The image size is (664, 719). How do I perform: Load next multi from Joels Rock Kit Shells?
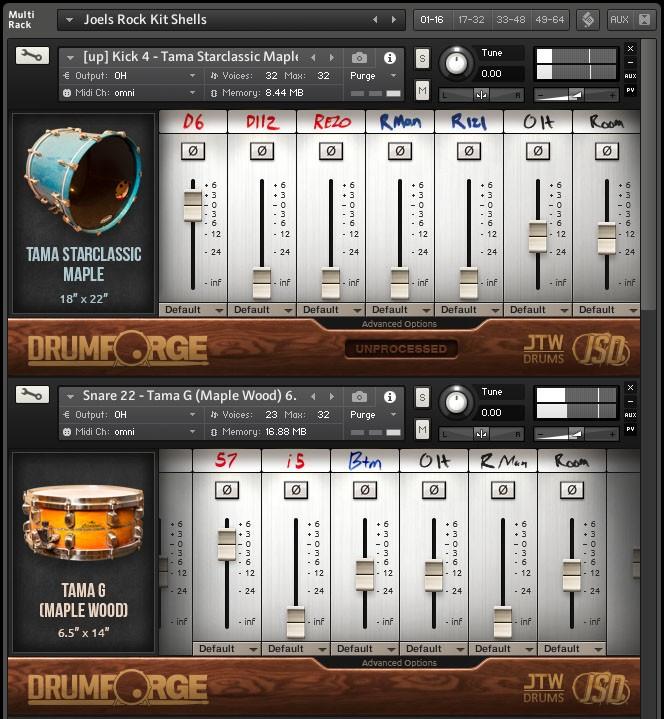click(x=393, y=20)
